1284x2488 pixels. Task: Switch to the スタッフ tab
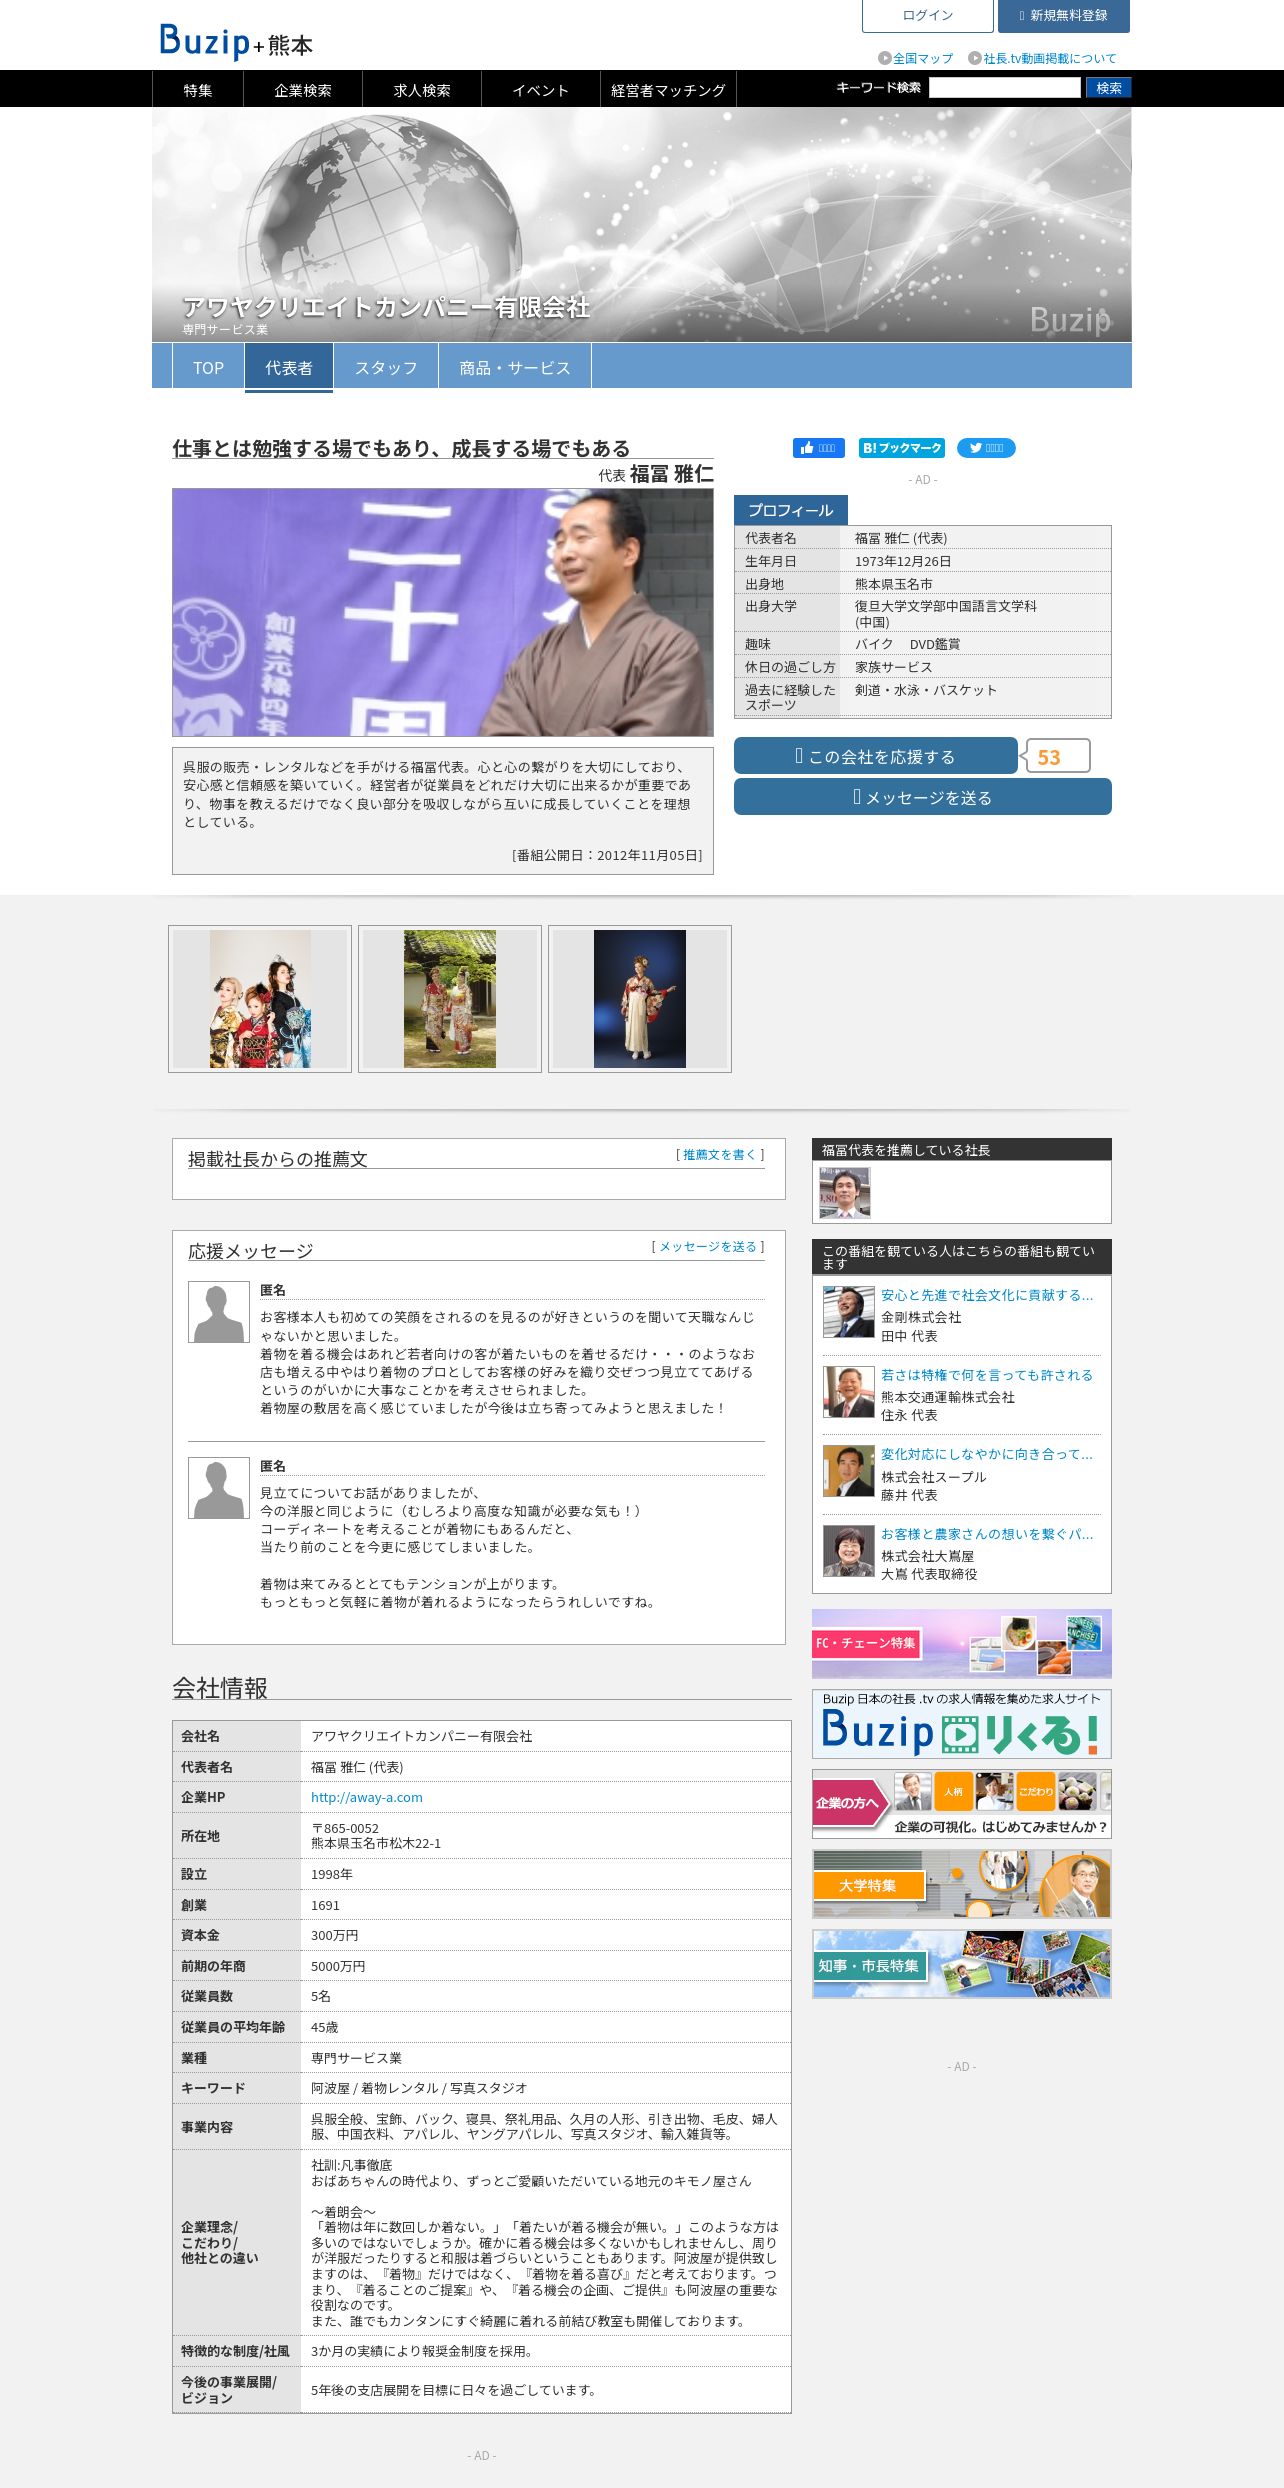(x=386, y=367)
